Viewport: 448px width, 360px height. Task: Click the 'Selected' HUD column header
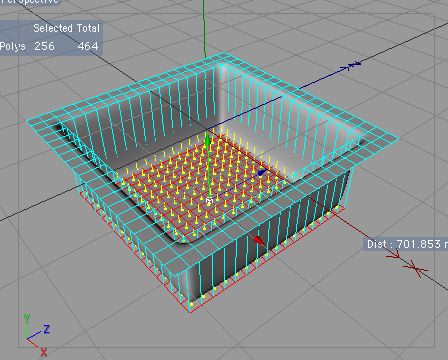pyautogui.click(x=53, y=28)
